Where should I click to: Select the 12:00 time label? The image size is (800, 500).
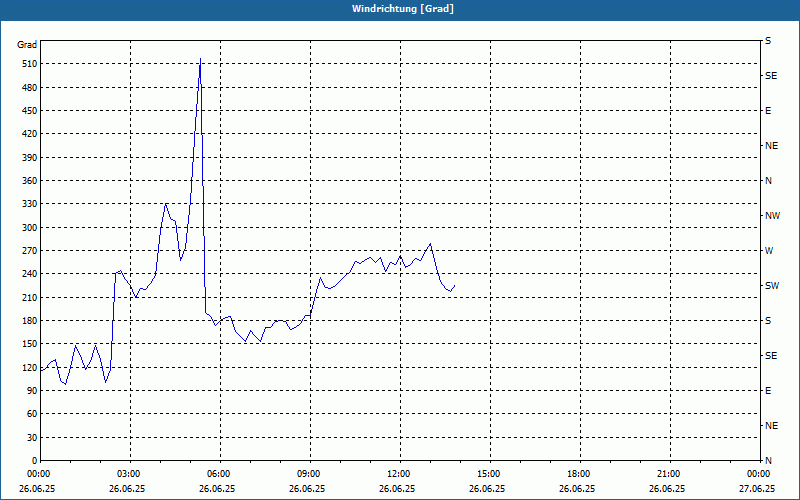coord(397,474)
